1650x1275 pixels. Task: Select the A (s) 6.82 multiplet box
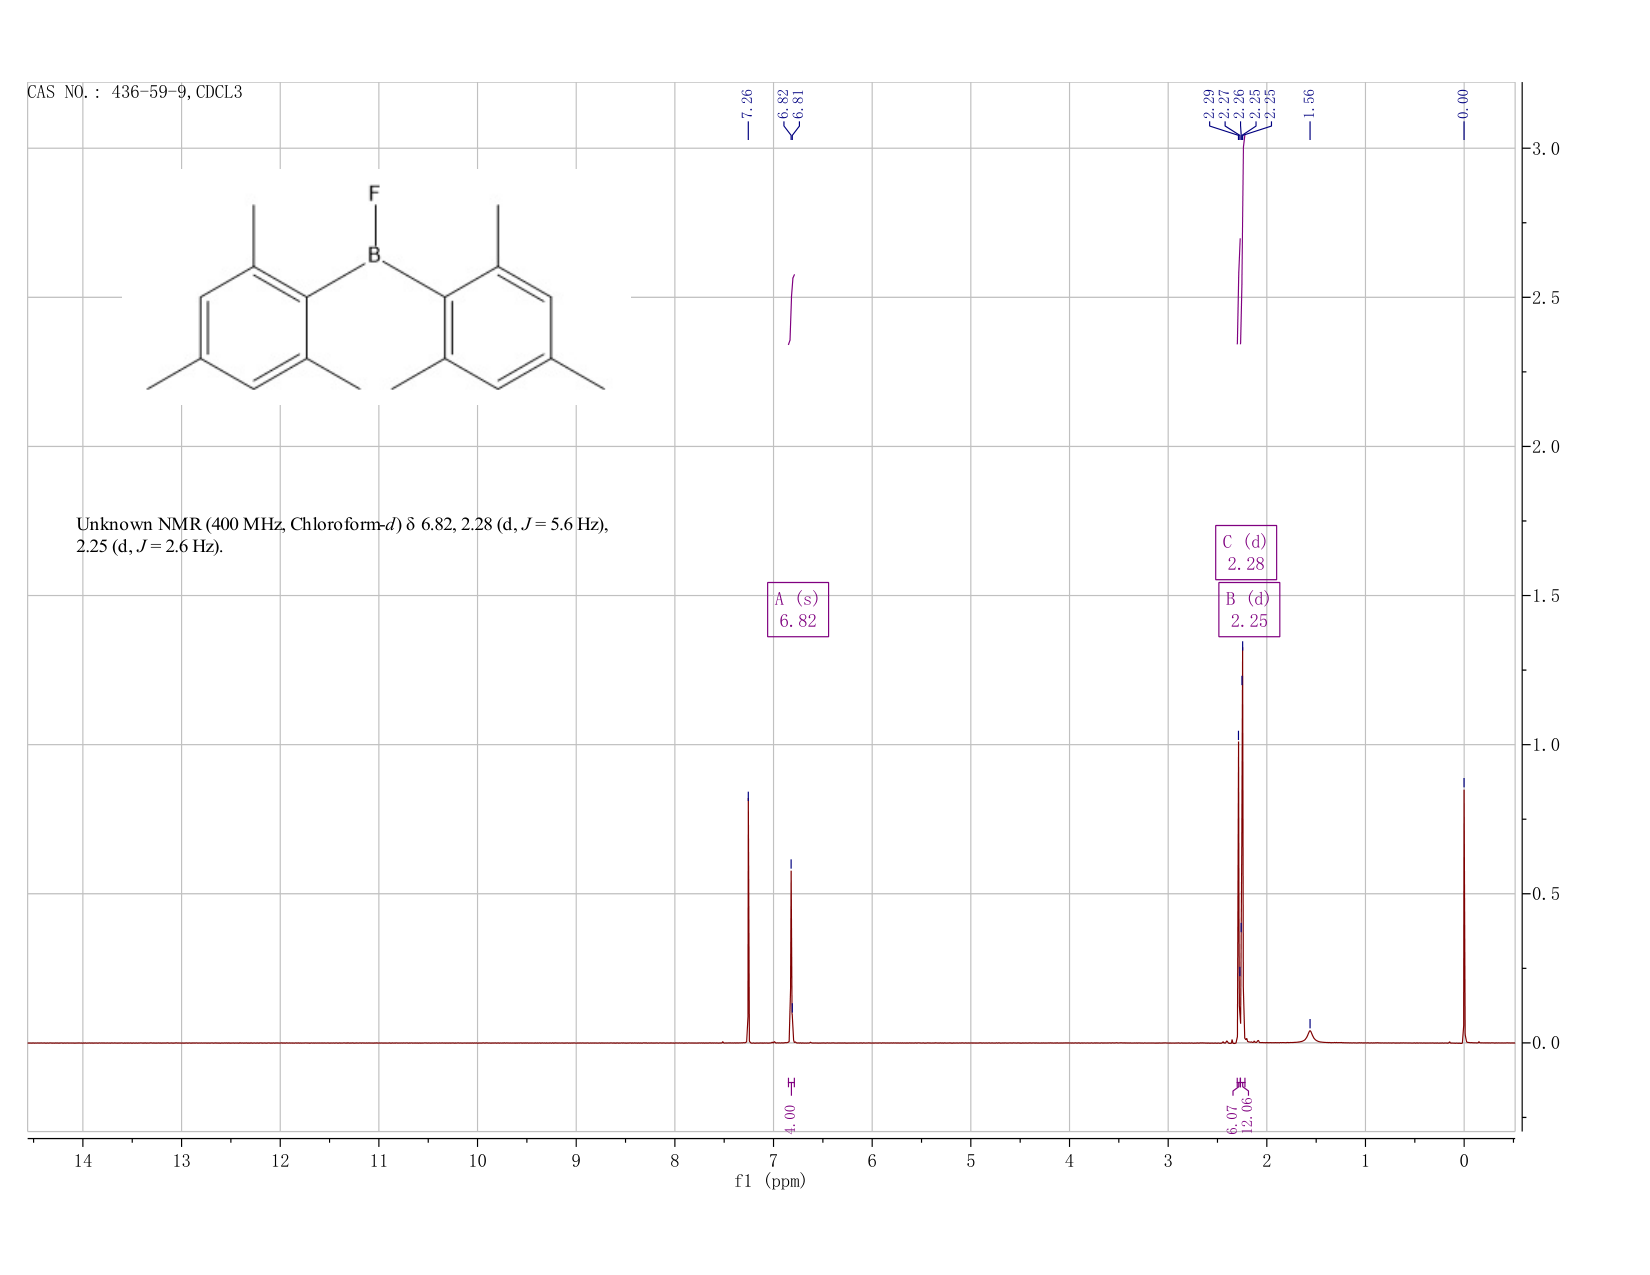(798, 609)
